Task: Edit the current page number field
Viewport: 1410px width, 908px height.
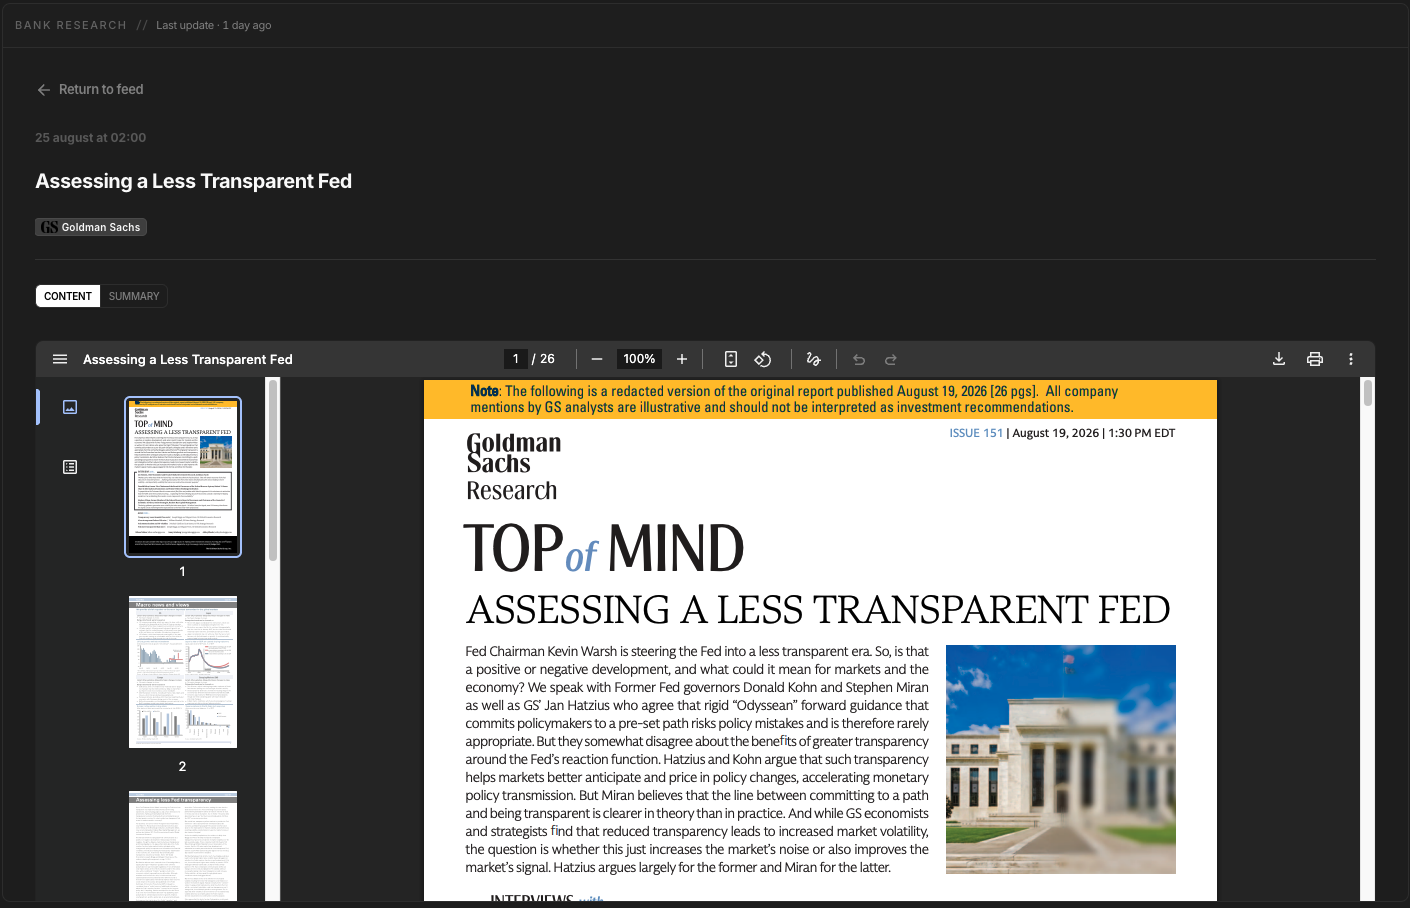Action: 516,359
